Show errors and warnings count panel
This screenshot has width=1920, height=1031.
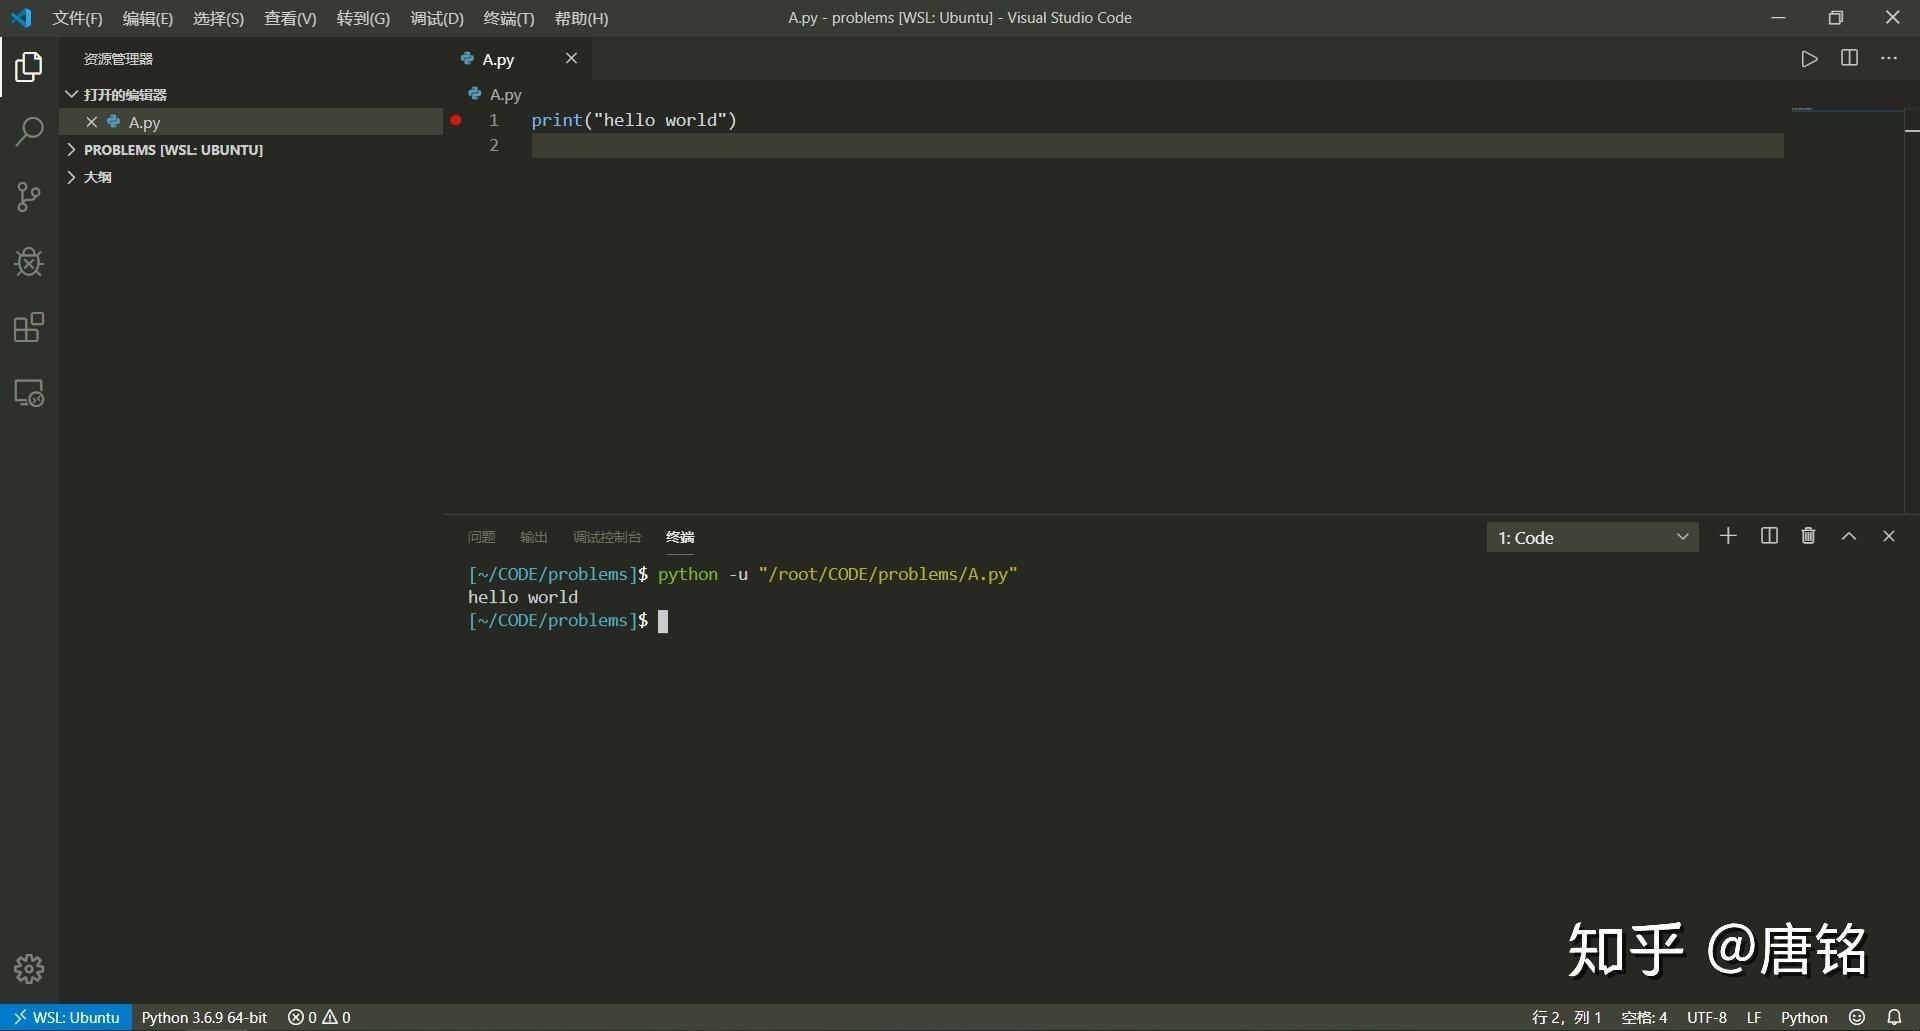319,1017
